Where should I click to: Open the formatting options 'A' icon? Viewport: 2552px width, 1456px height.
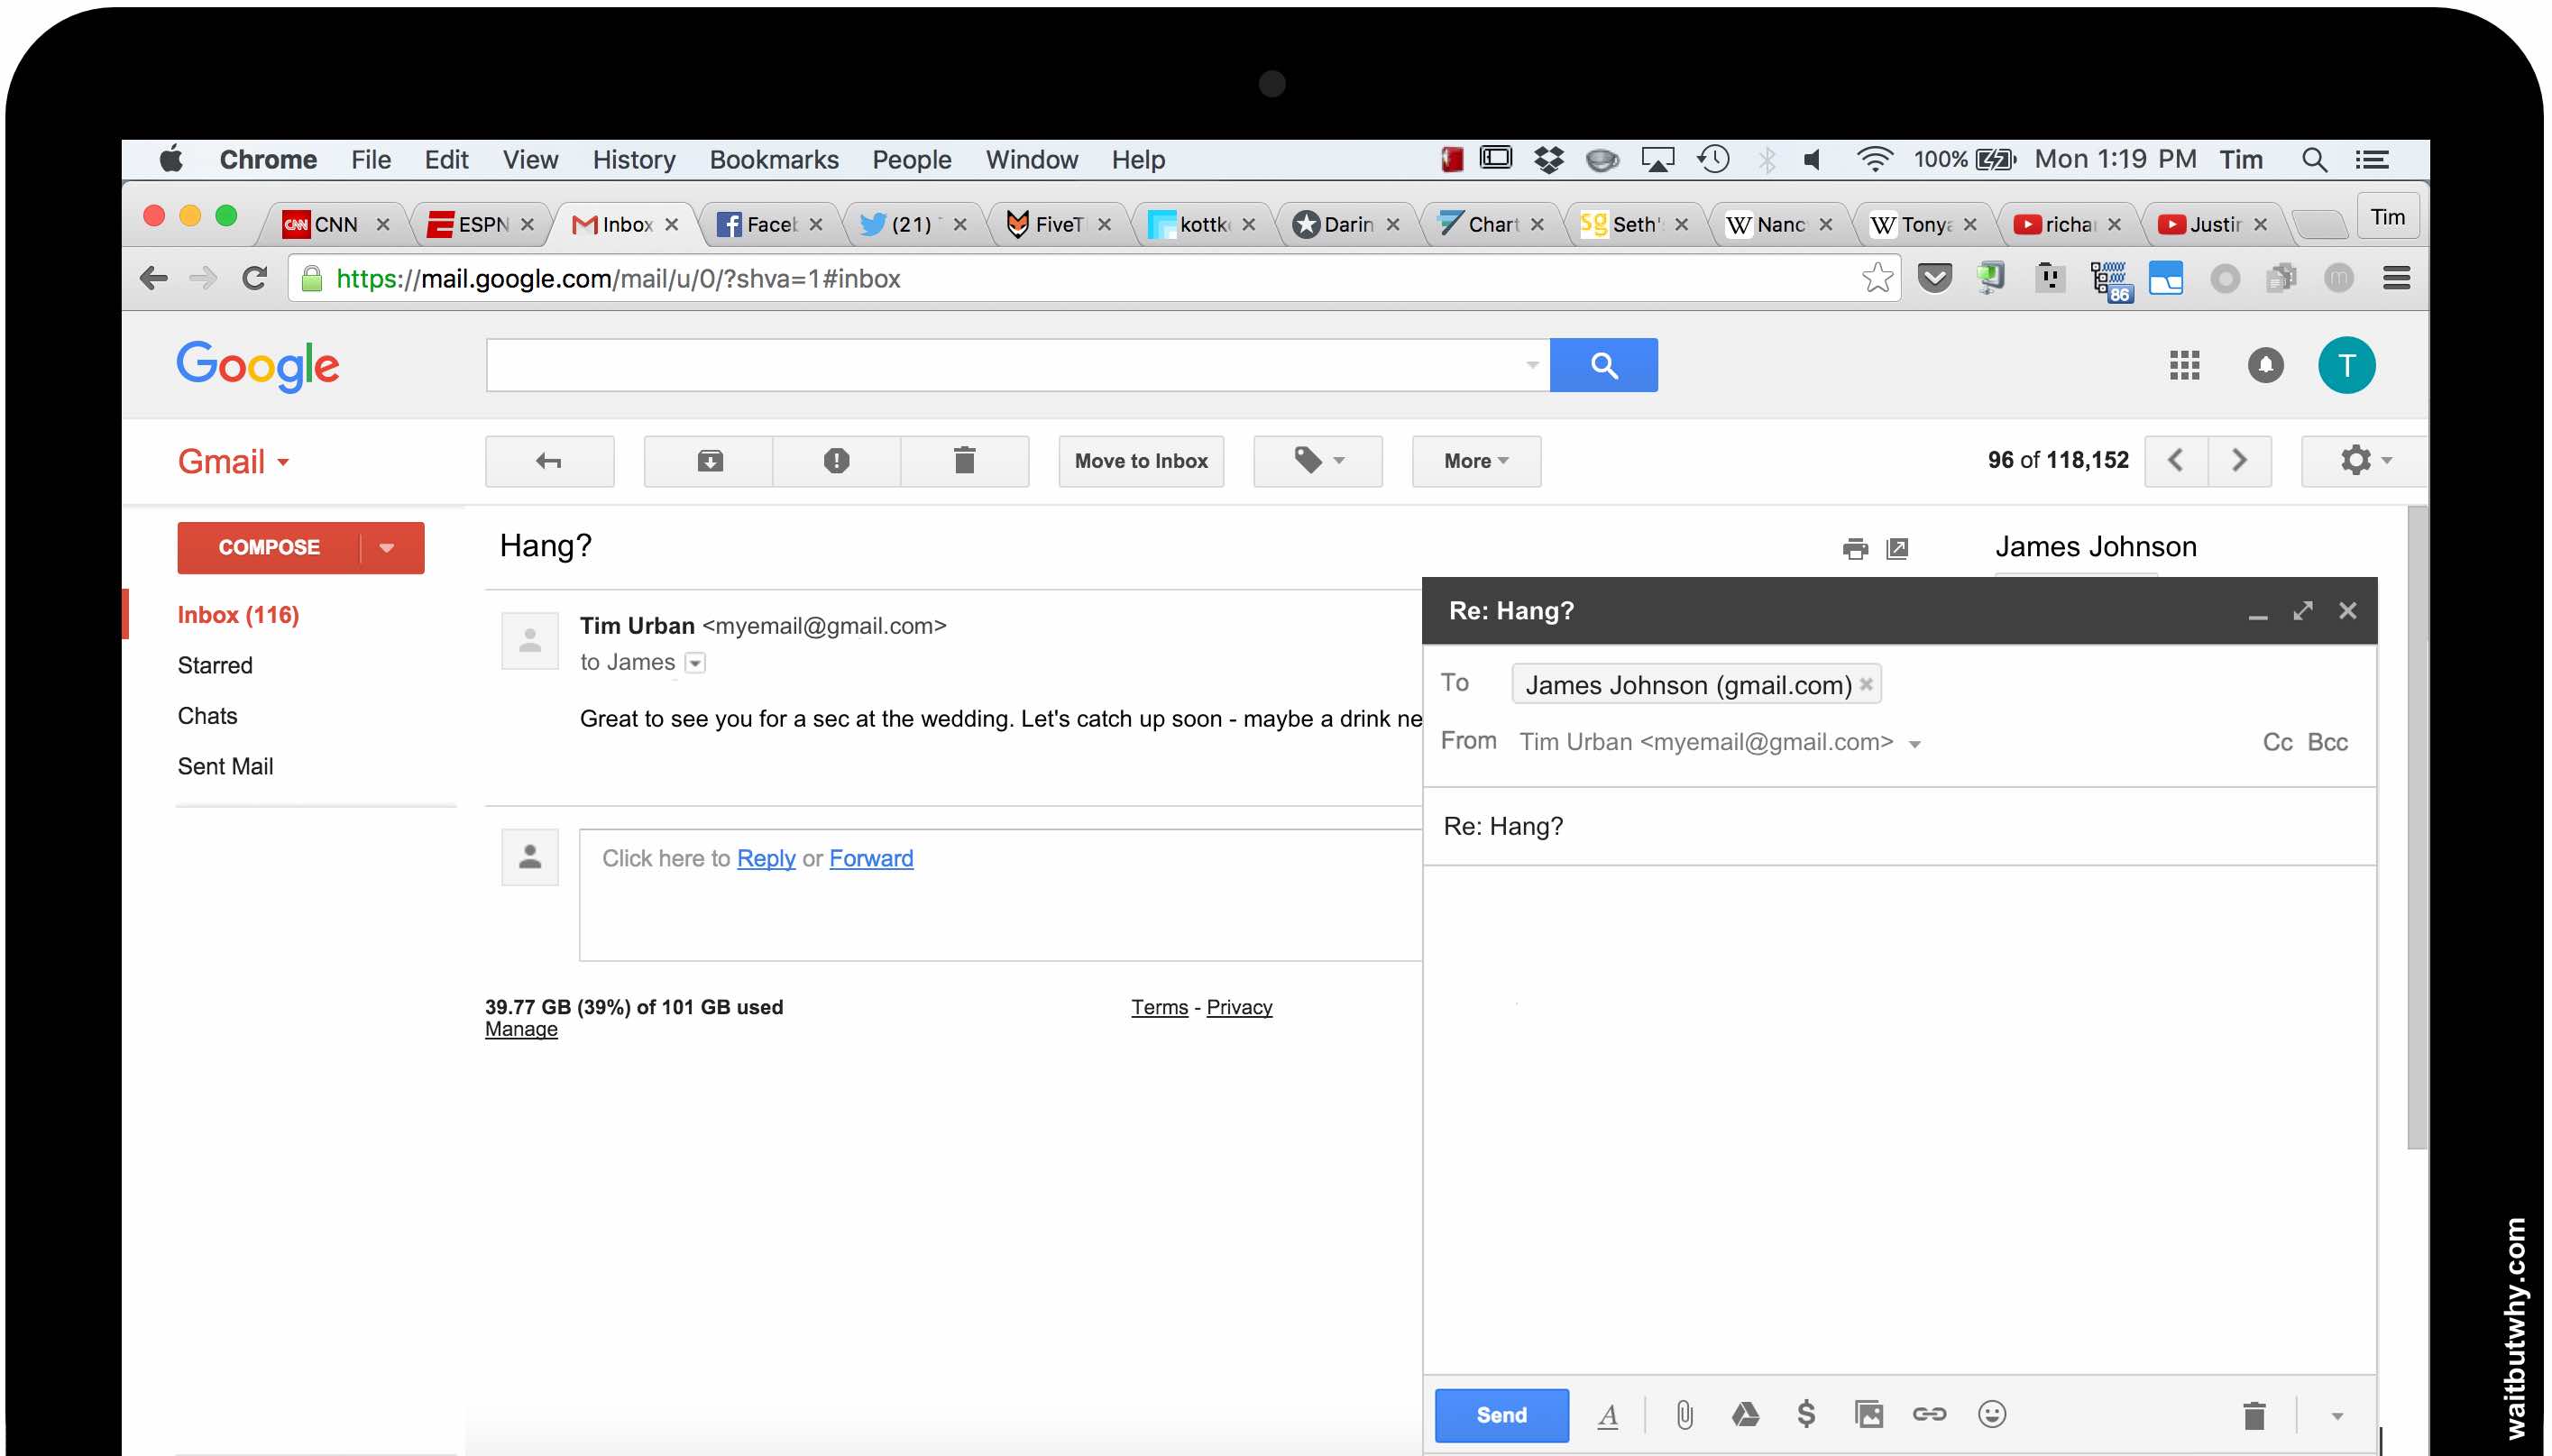point(1608,1415)
